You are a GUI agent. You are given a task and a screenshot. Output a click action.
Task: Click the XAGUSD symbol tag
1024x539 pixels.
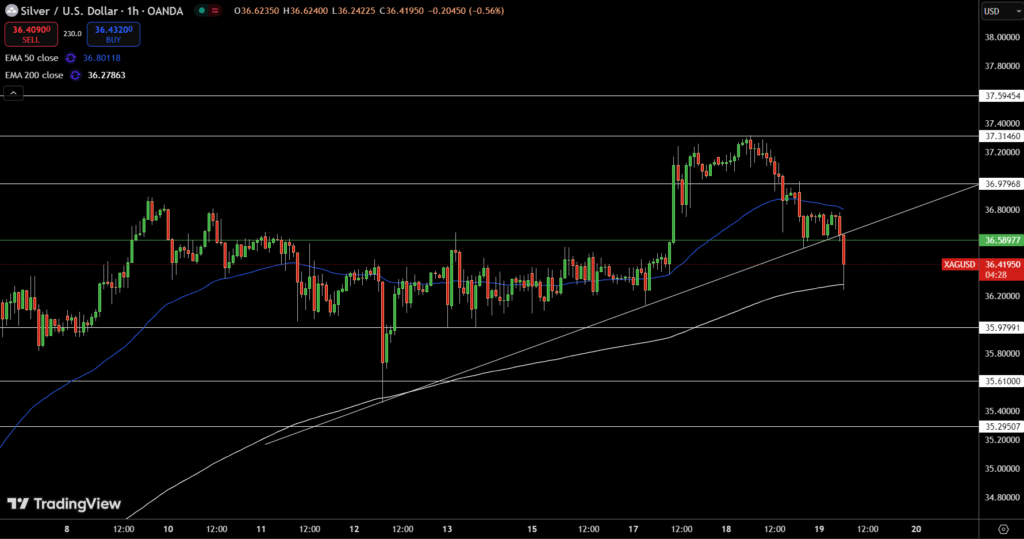[959, 265]
